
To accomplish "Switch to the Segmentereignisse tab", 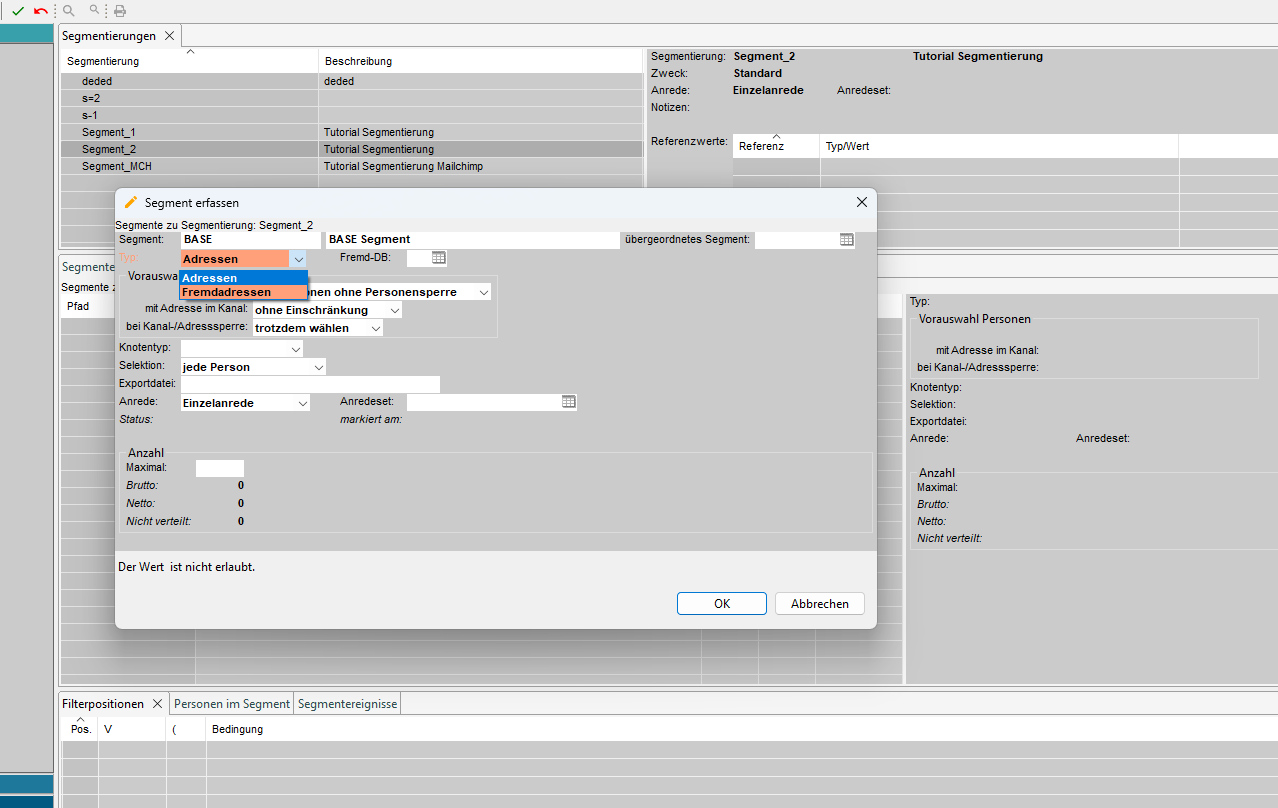I will (x=347, y=704).
